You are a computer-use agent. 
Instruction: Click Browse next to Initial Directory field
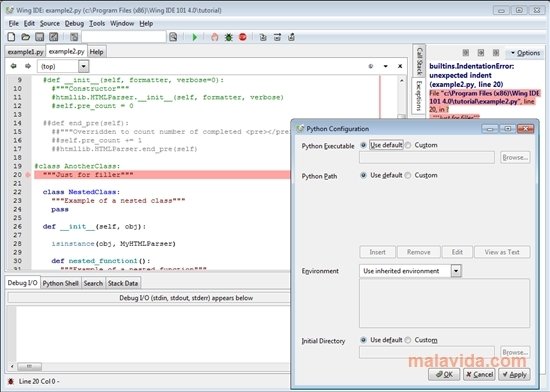click(515, 352)
